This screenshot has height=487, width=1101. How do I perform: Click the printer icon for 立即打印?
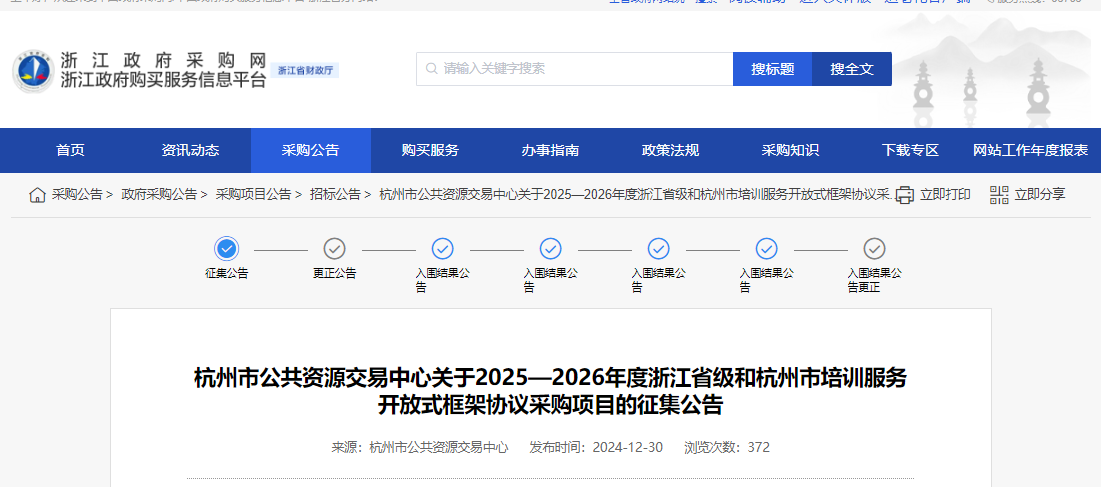click(905, 195)
